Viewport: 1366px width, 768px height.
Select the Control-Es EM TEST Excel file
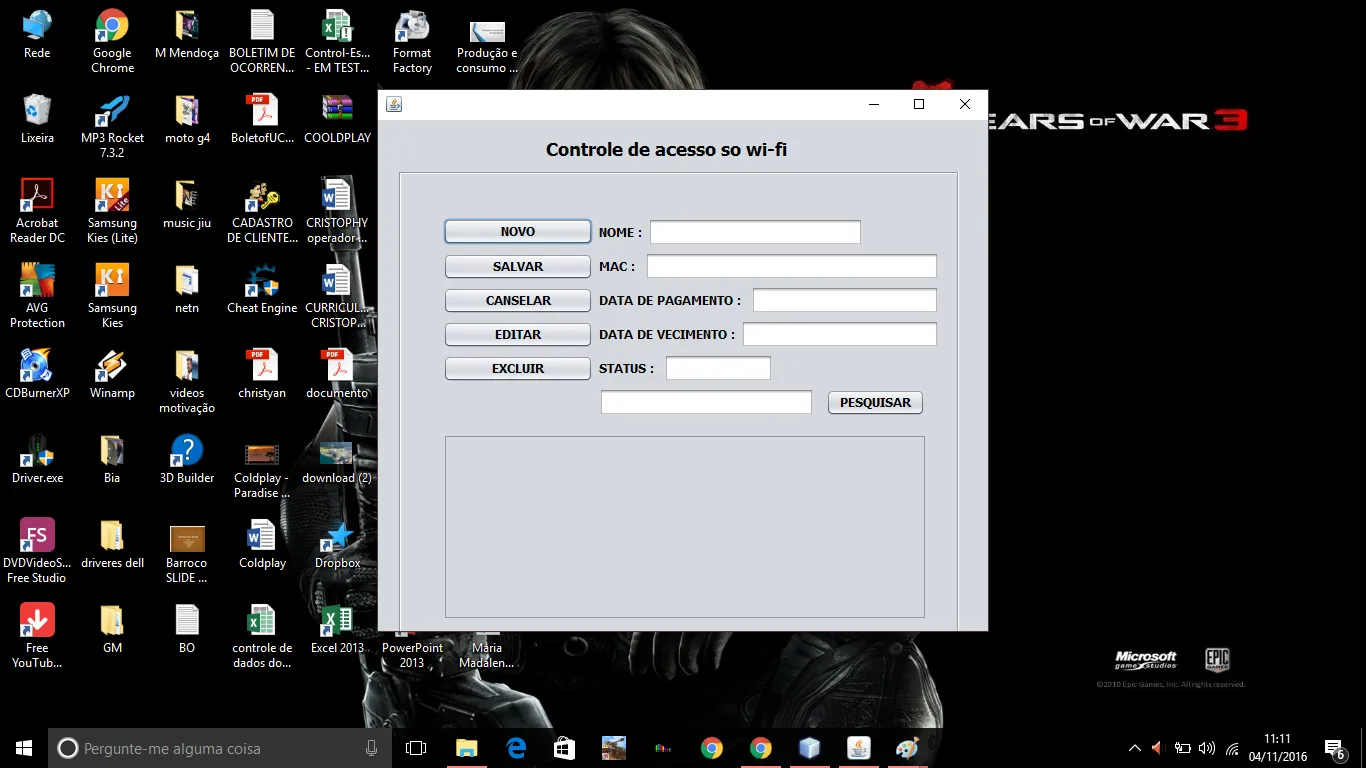click(337, 42)
